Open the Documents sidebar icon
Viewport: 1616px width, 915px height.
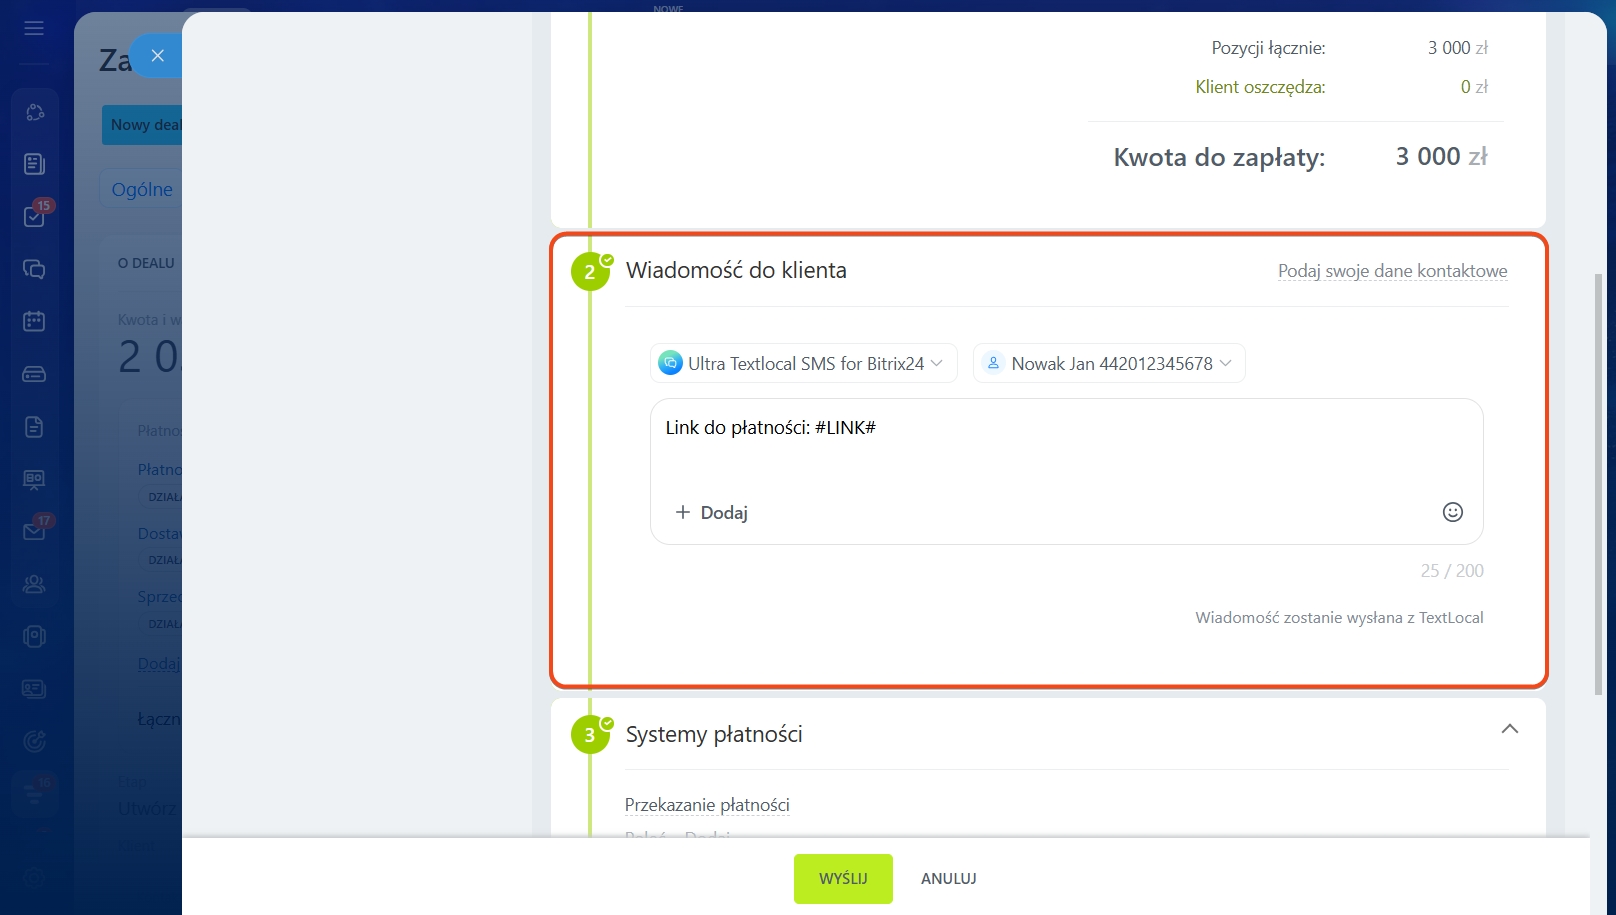pyautogui.click(x=34, y=427)
